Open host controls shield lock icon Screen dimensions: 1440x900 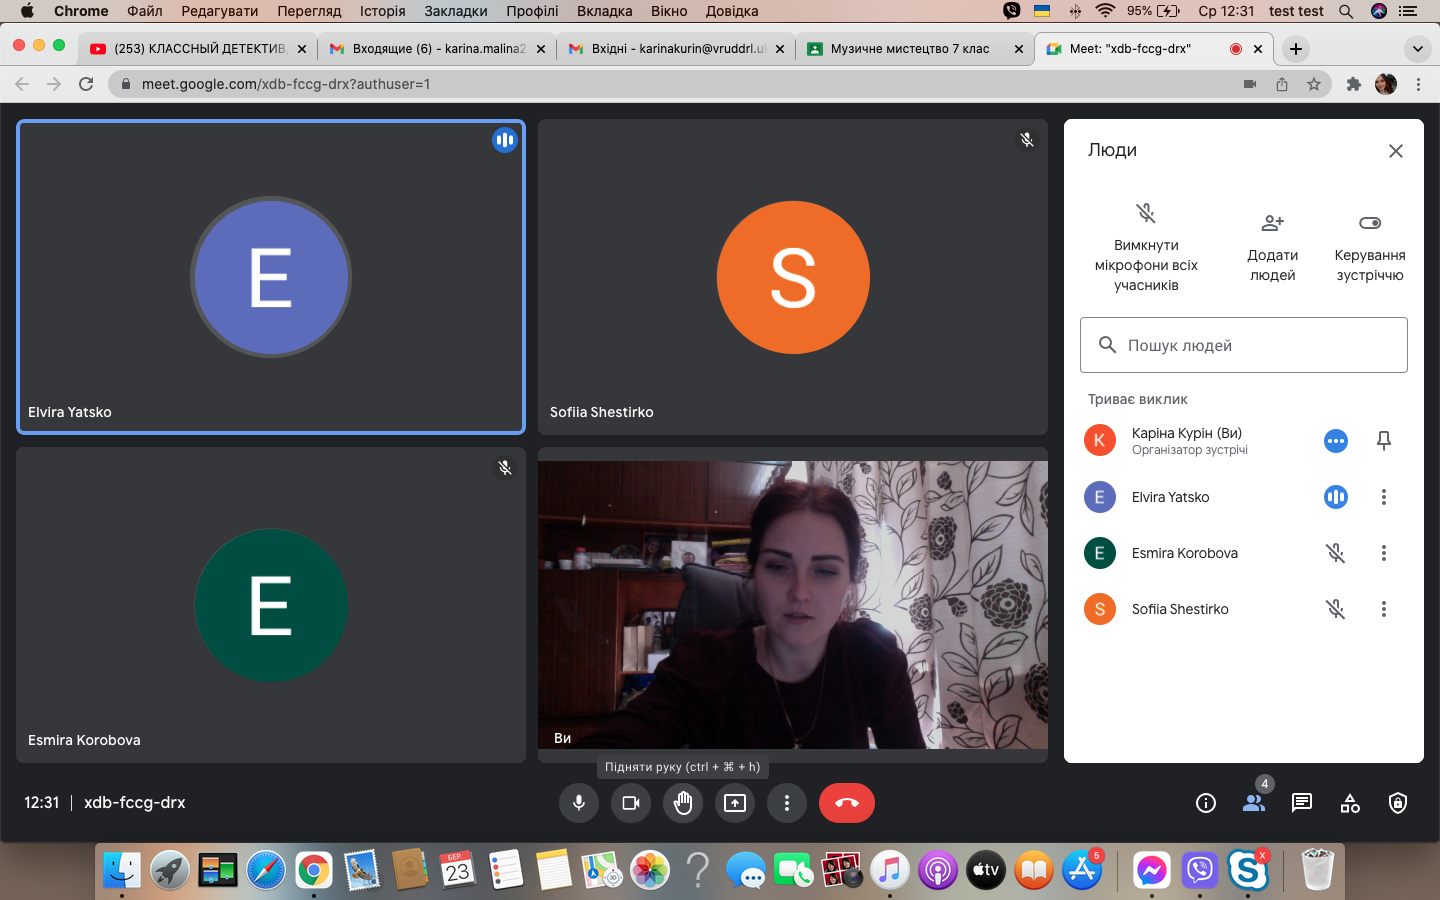coord(1398,803)
